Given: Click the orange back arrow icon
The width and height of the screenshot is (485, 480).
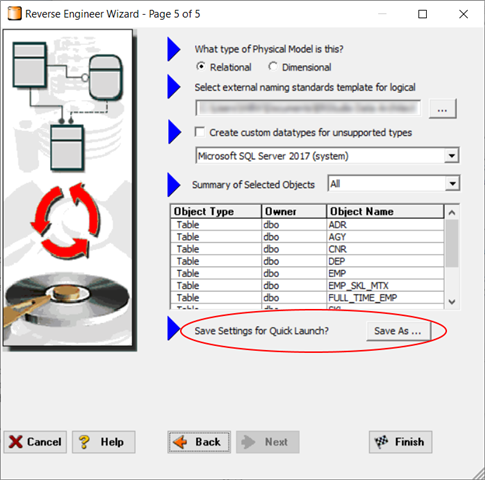Looking at the screenshot, I should (x=180, y=442).
